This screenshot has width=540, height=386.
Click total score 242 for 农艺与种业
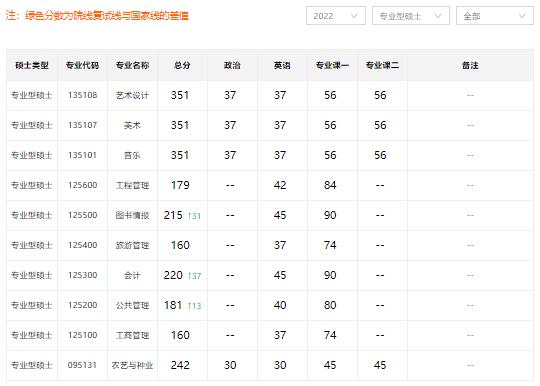180,365
